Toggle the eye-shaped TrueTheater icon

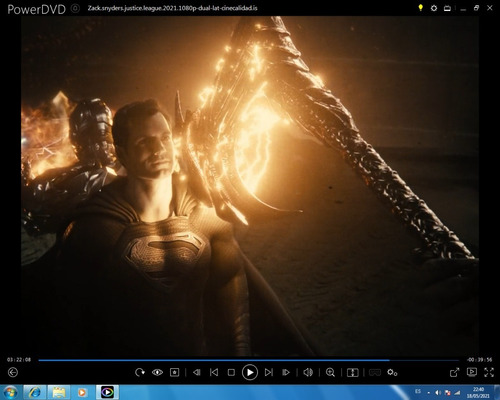click(157, 372)
